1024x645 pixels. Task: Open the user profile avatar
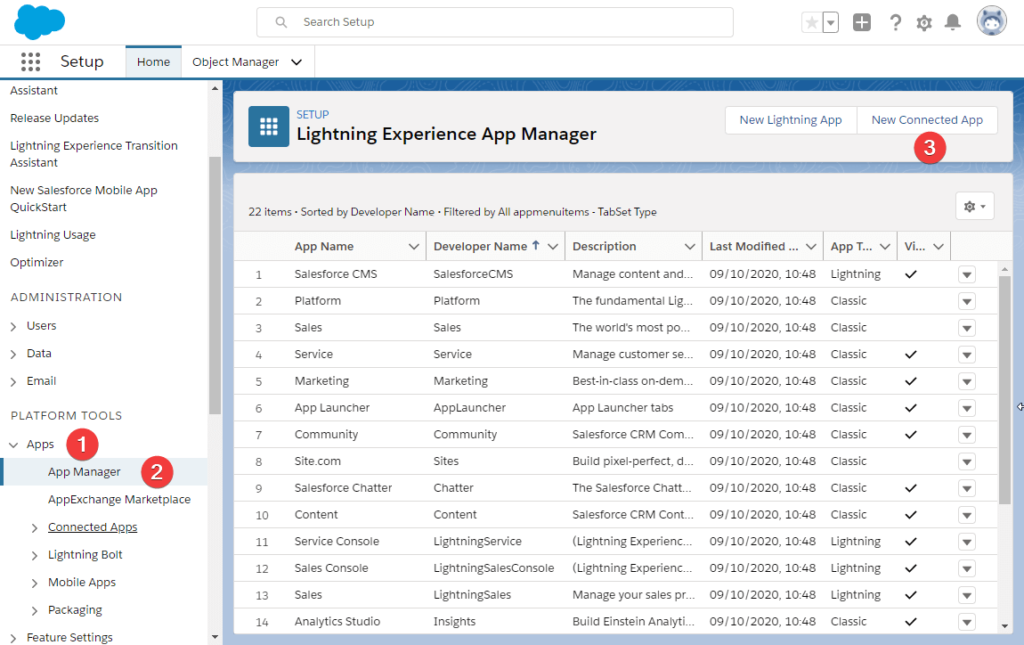coord(991,21)
